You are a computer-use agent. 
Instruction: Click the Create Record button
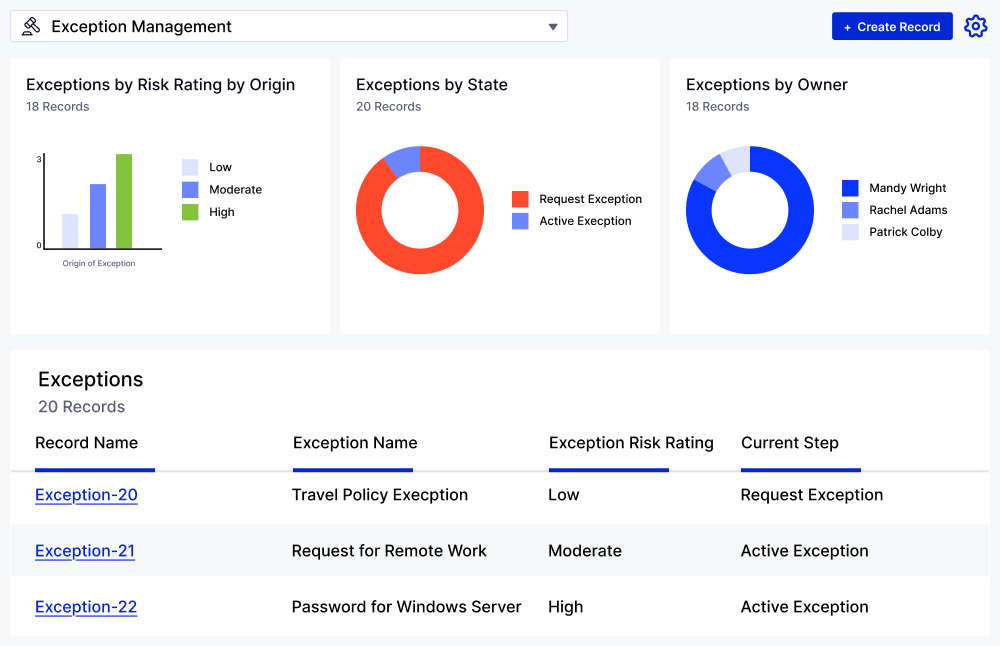tap(892, 26)
